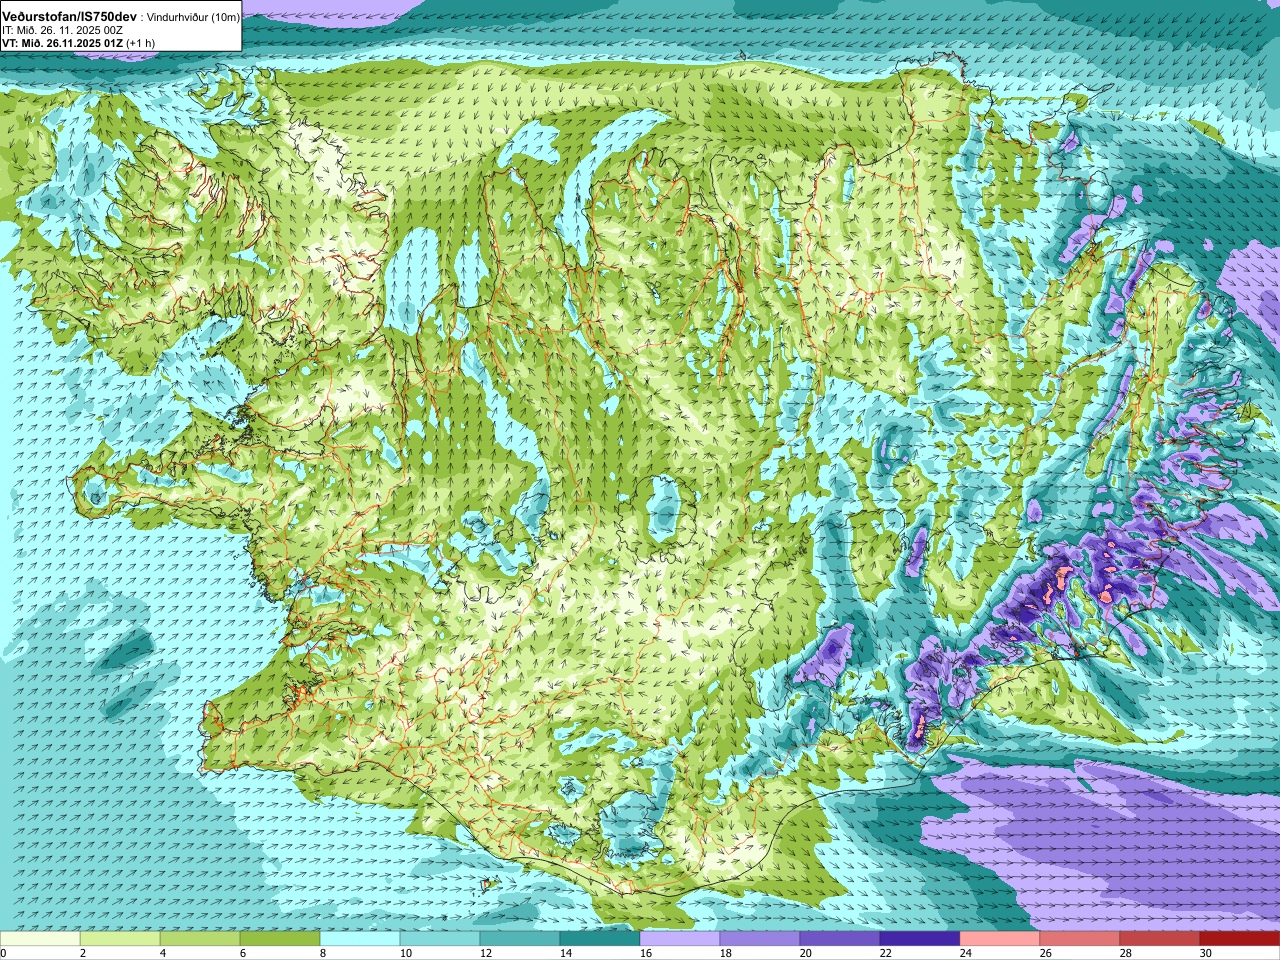The image size is (1280, 960).
Task: Click the lavender 16–18 legend swatch
Action: 680,939
